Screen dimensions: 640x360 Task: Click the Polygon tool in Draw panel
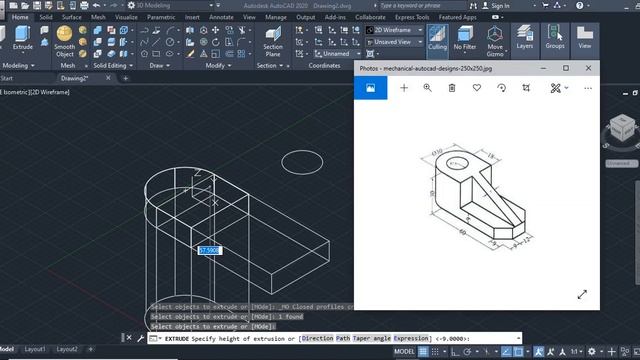pyautogui.click(x=144, y=54)
